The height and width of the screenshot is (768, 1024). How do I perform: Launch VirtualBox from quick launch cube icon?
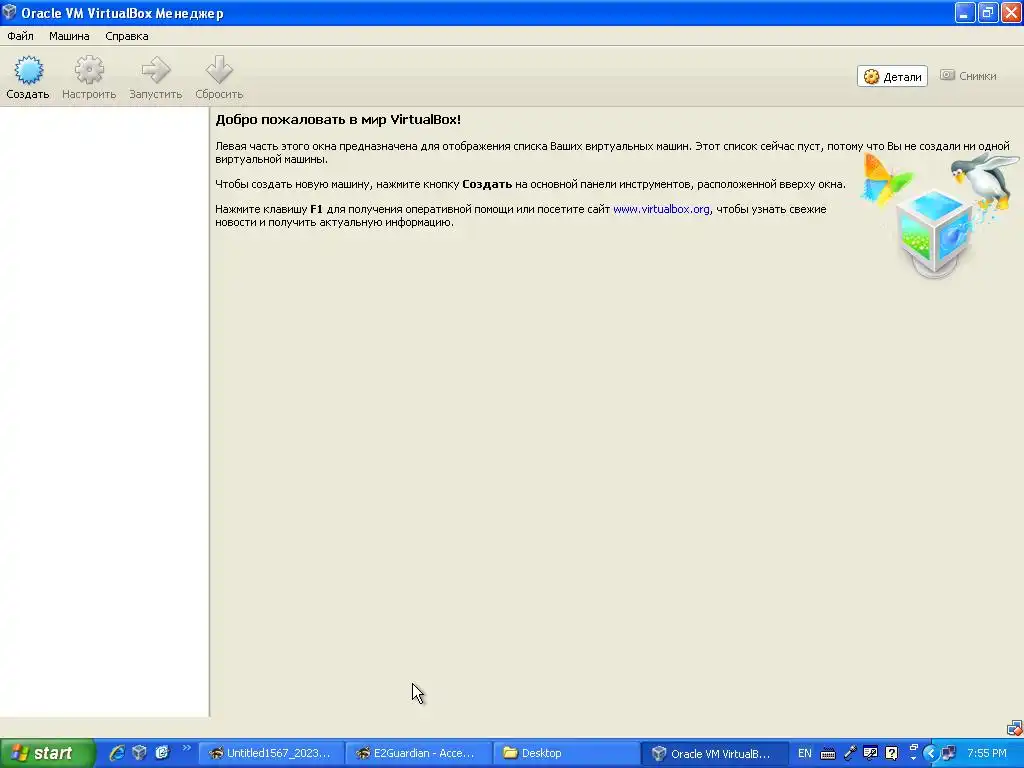click(x=139, y=753)
